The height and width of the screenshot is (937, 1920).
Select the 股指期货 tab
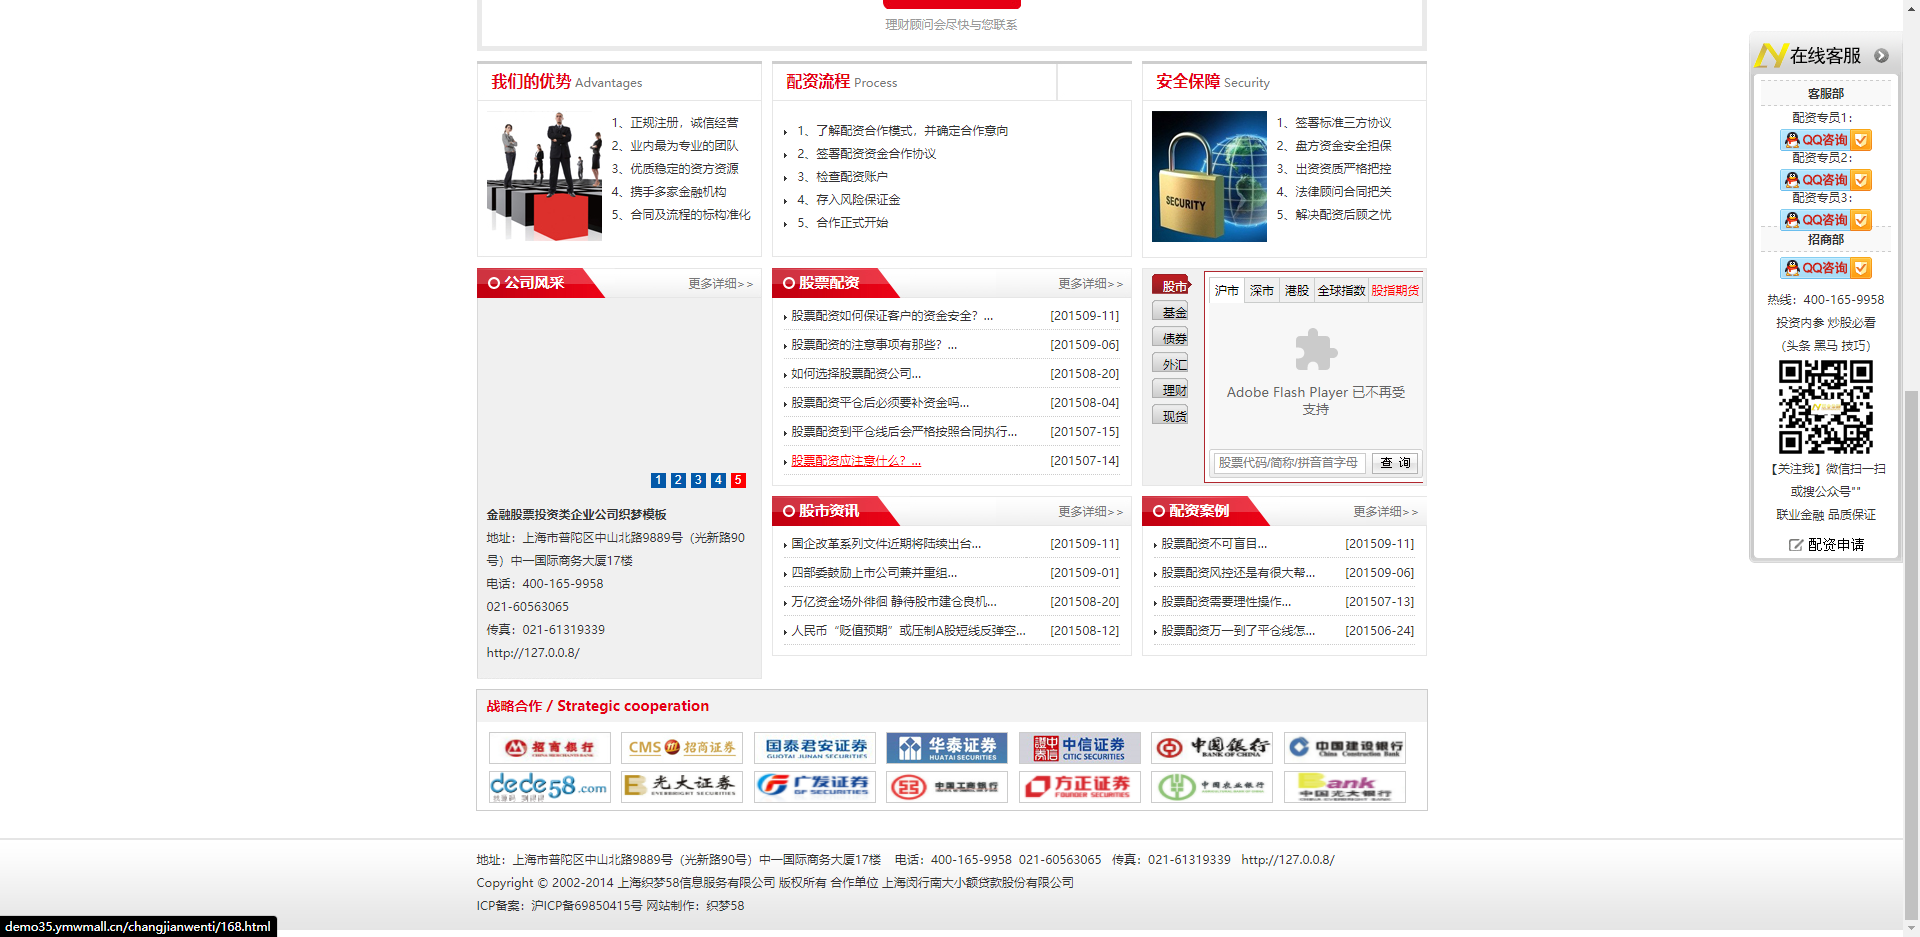1395,291
